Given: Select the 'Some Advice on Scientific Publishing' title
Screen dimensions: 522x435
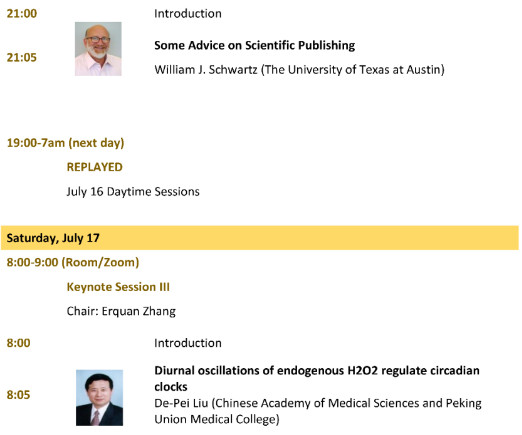Looking at the screenshot, I should [255, 45].
